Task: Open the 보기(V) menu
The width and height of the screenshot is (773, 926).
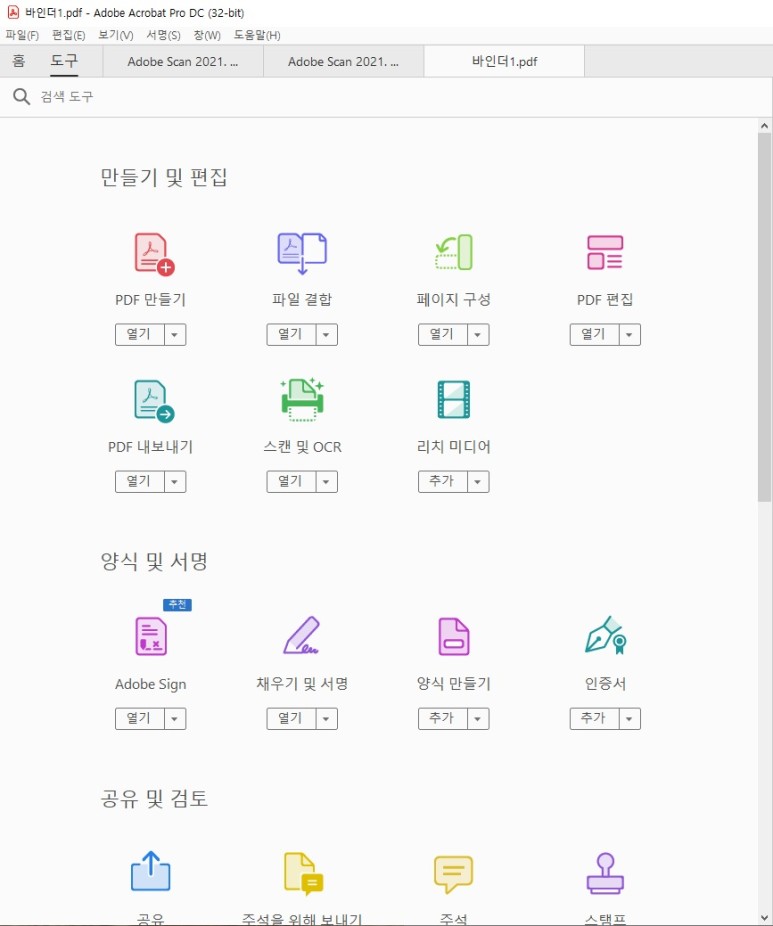Action: pyautogui.click(x=116, y=35)
